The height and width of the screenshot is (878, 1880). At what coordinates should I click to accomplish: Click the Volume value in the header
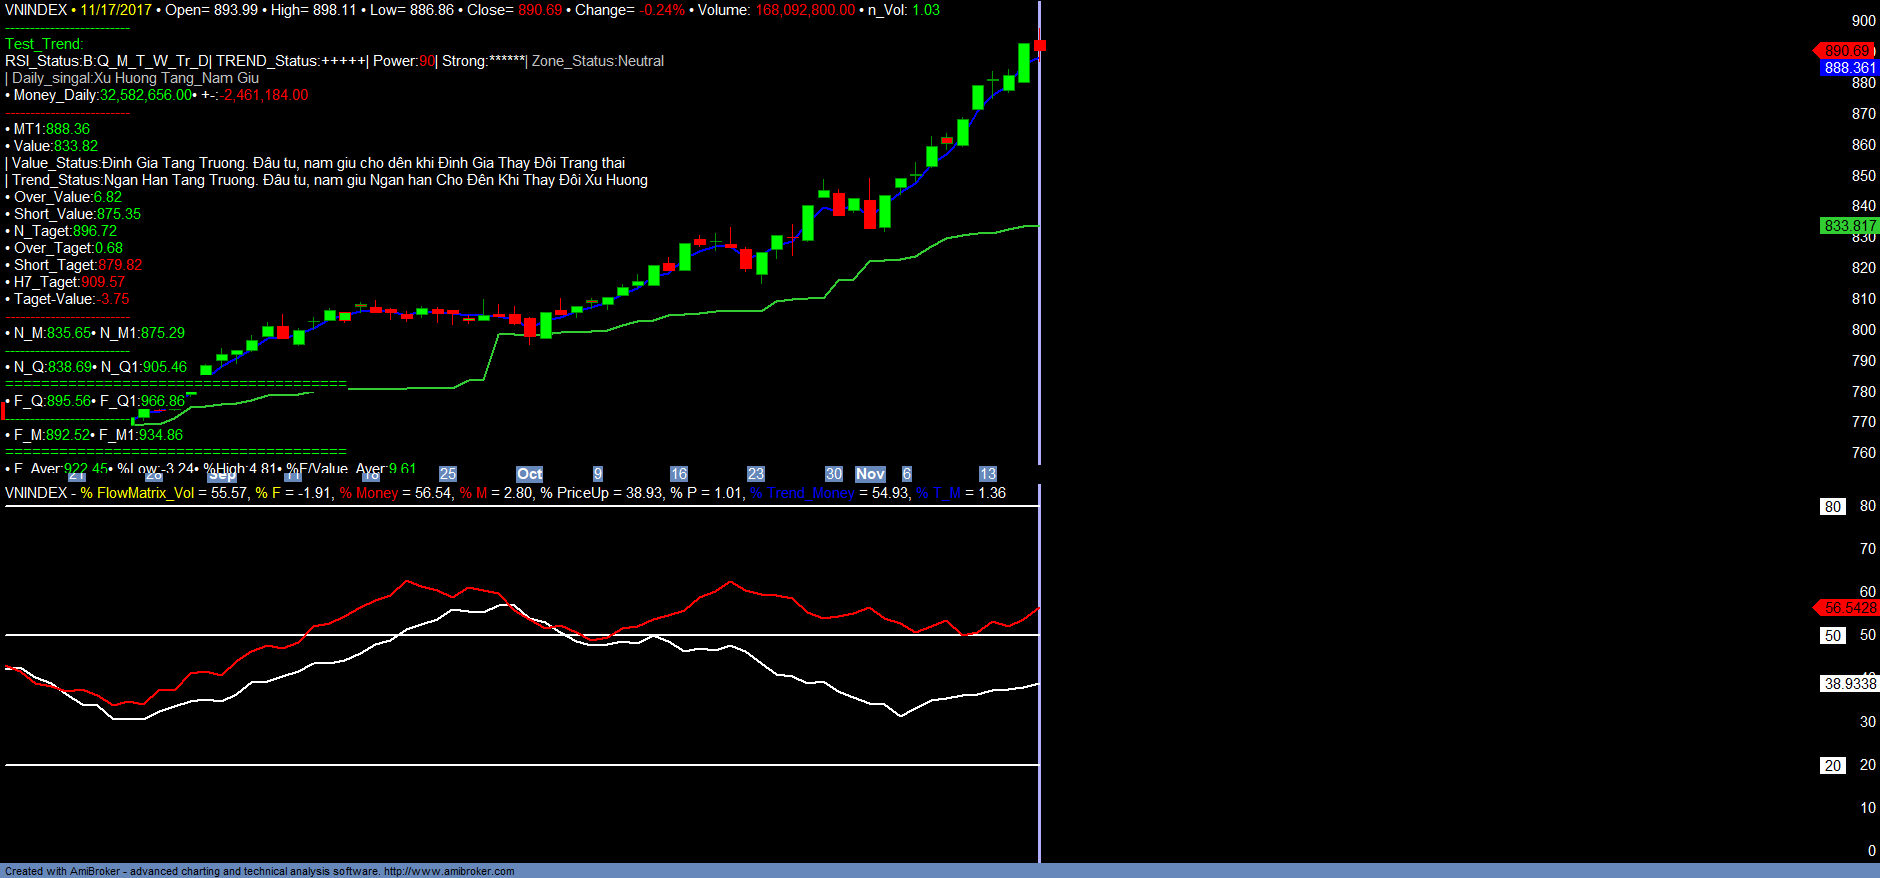pos(805,10)
